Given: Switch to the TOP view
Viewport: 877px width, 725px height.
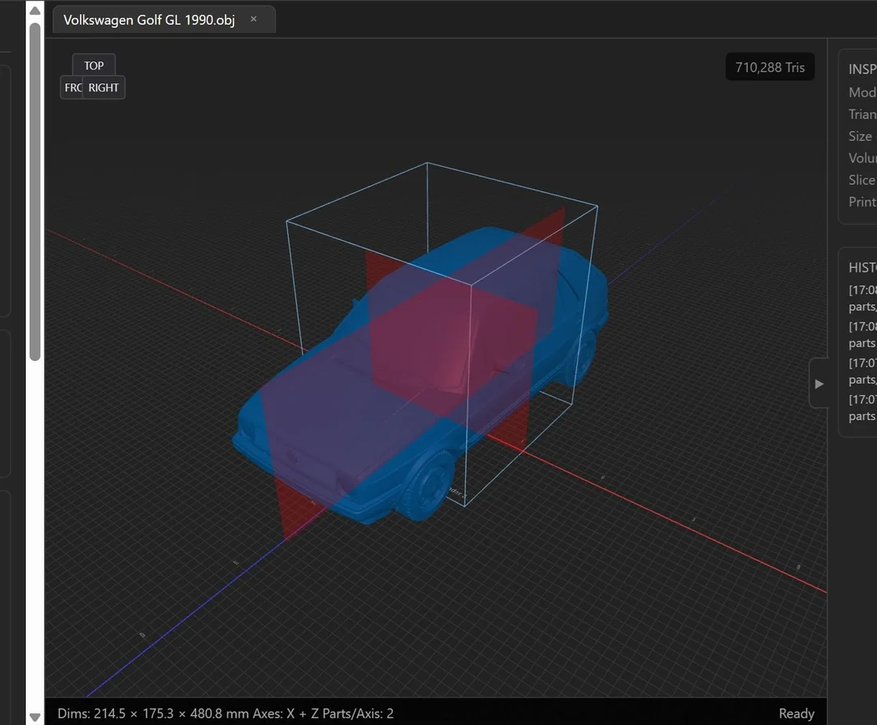Looking at the screenshot, I should (x=93, y=66).
